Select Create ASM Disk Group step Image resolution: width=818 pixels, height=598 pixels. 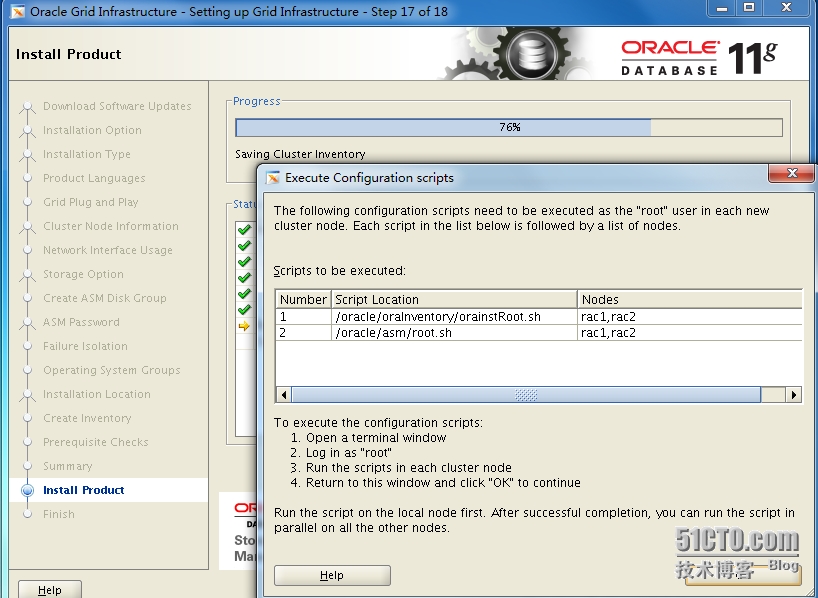click(104, 298)
